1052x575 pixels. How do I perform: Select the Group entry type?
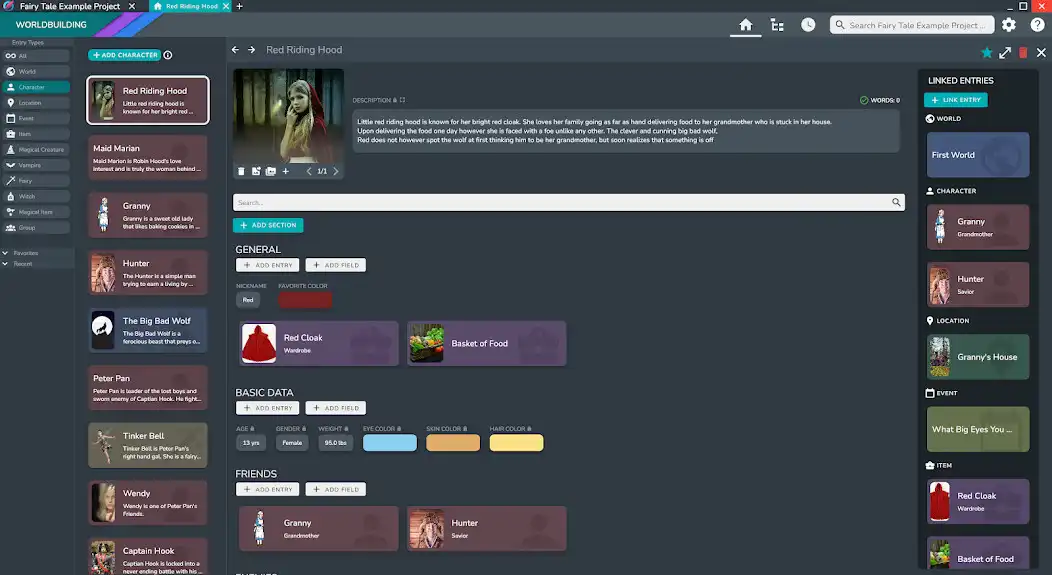(36, 227)
